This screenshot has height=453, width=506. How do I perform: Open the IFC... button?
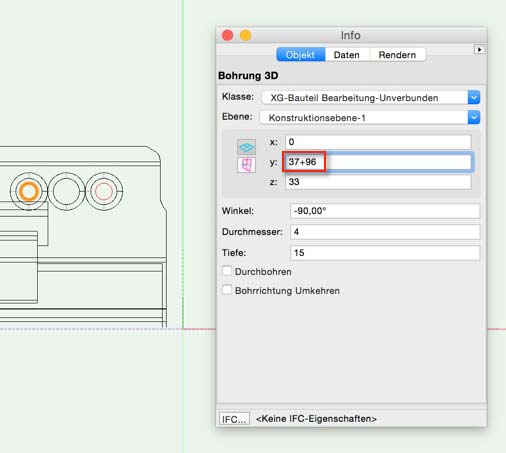(x=234, y=419)
